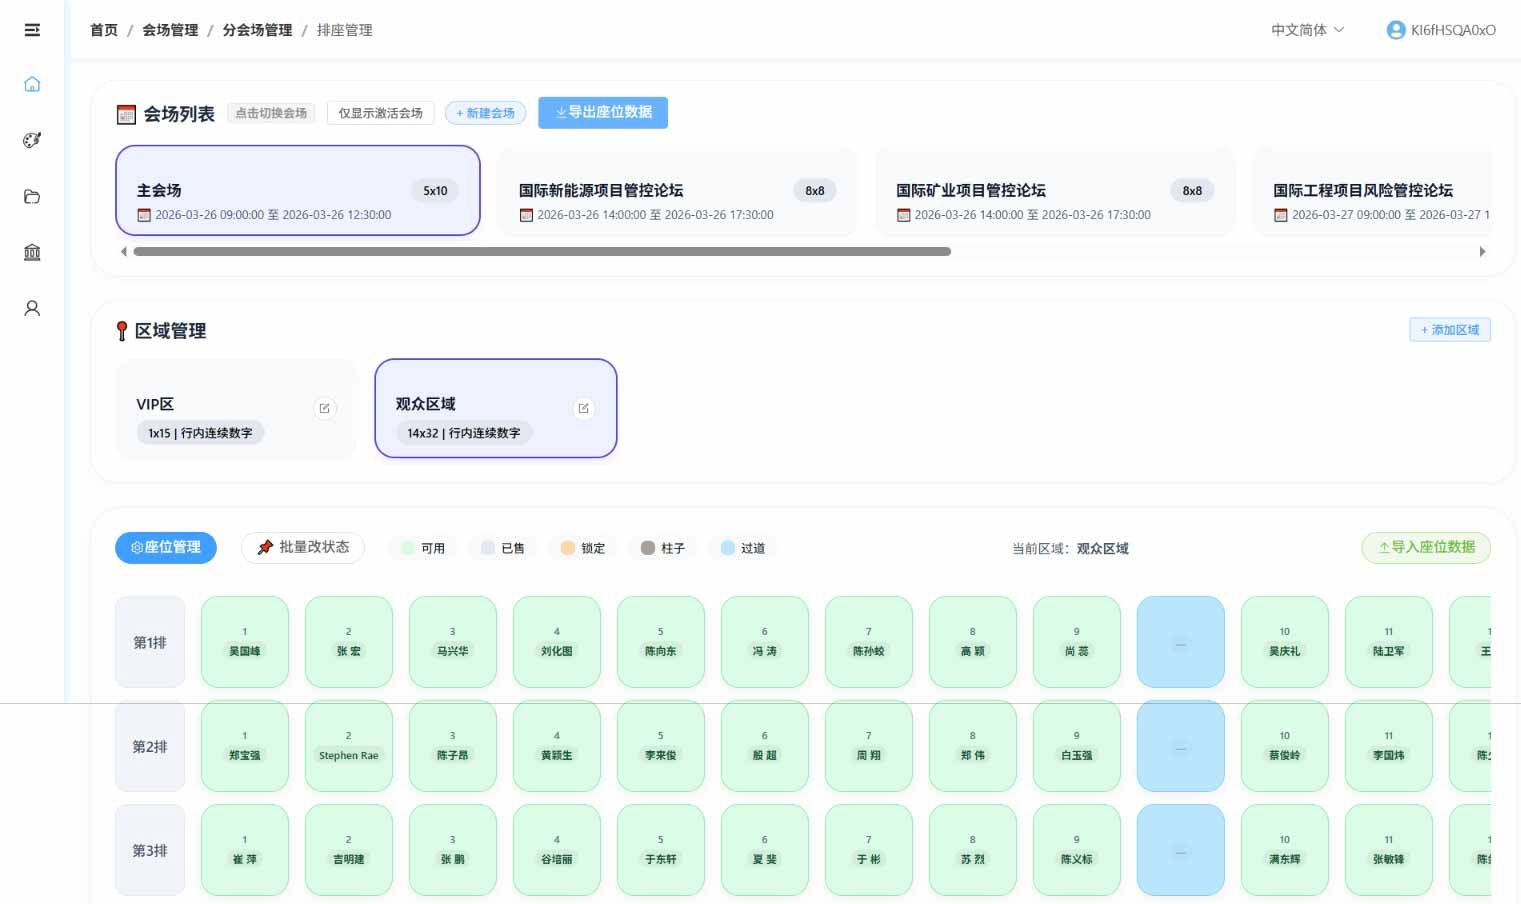Screen dimensions: 1521x904
Task: Select the 主会场 venue card
Action: (298, 191)
